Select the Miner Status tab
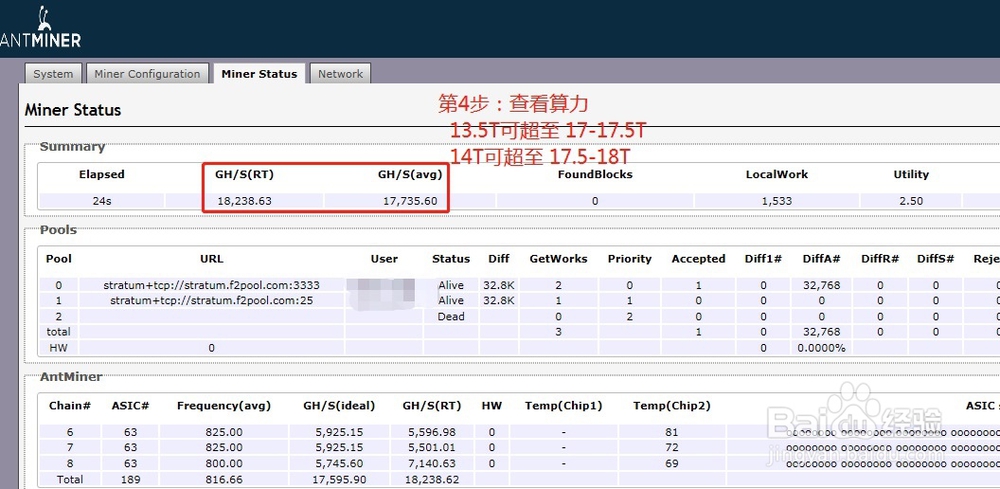 259,74
